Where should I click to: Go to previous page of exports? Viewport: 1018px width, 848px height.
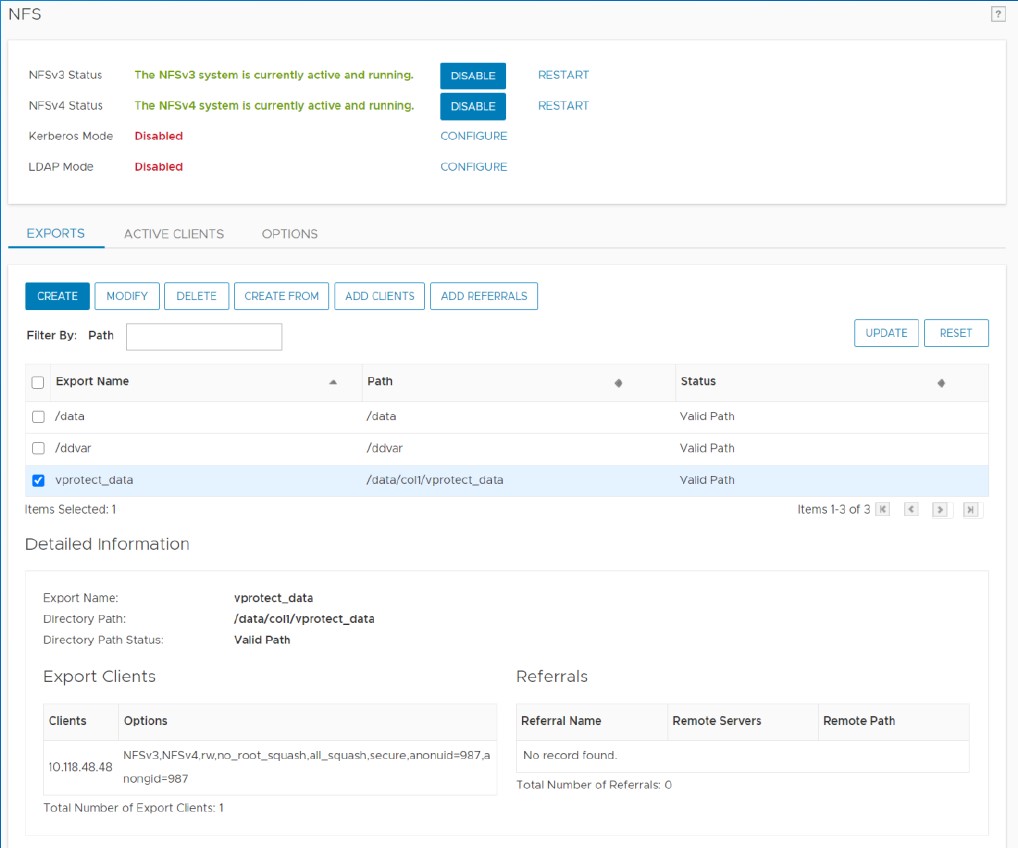911,510
